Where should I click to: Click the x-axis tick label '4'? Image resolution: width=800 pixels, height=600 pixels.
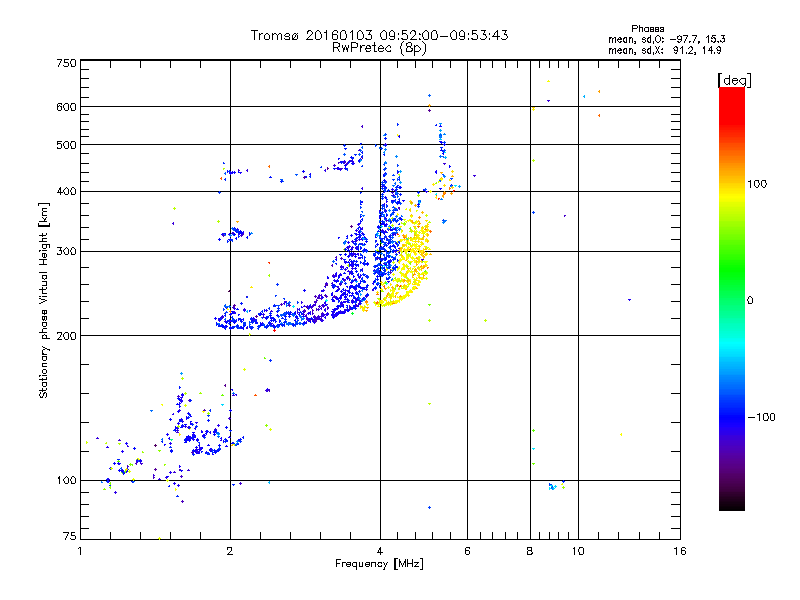pyautogui.click(x=380, y=551)
